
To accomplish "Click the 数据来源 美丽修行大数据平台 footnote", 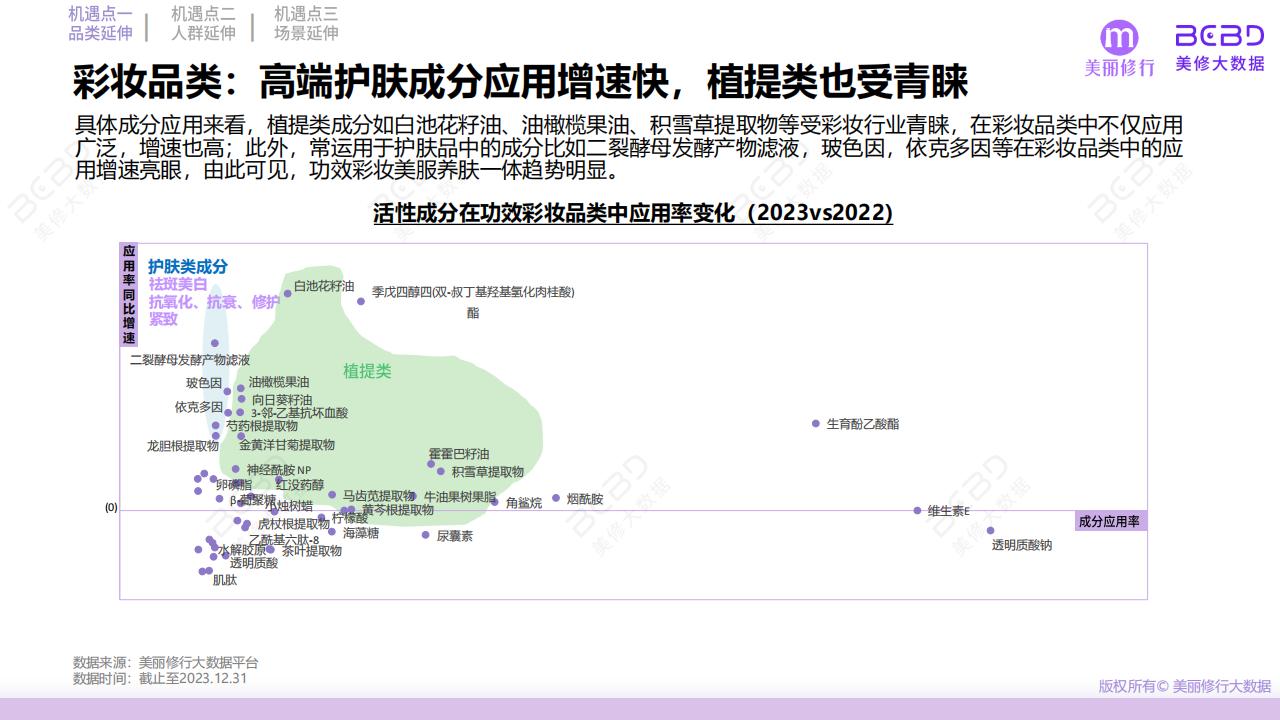I will click(166, 662).
